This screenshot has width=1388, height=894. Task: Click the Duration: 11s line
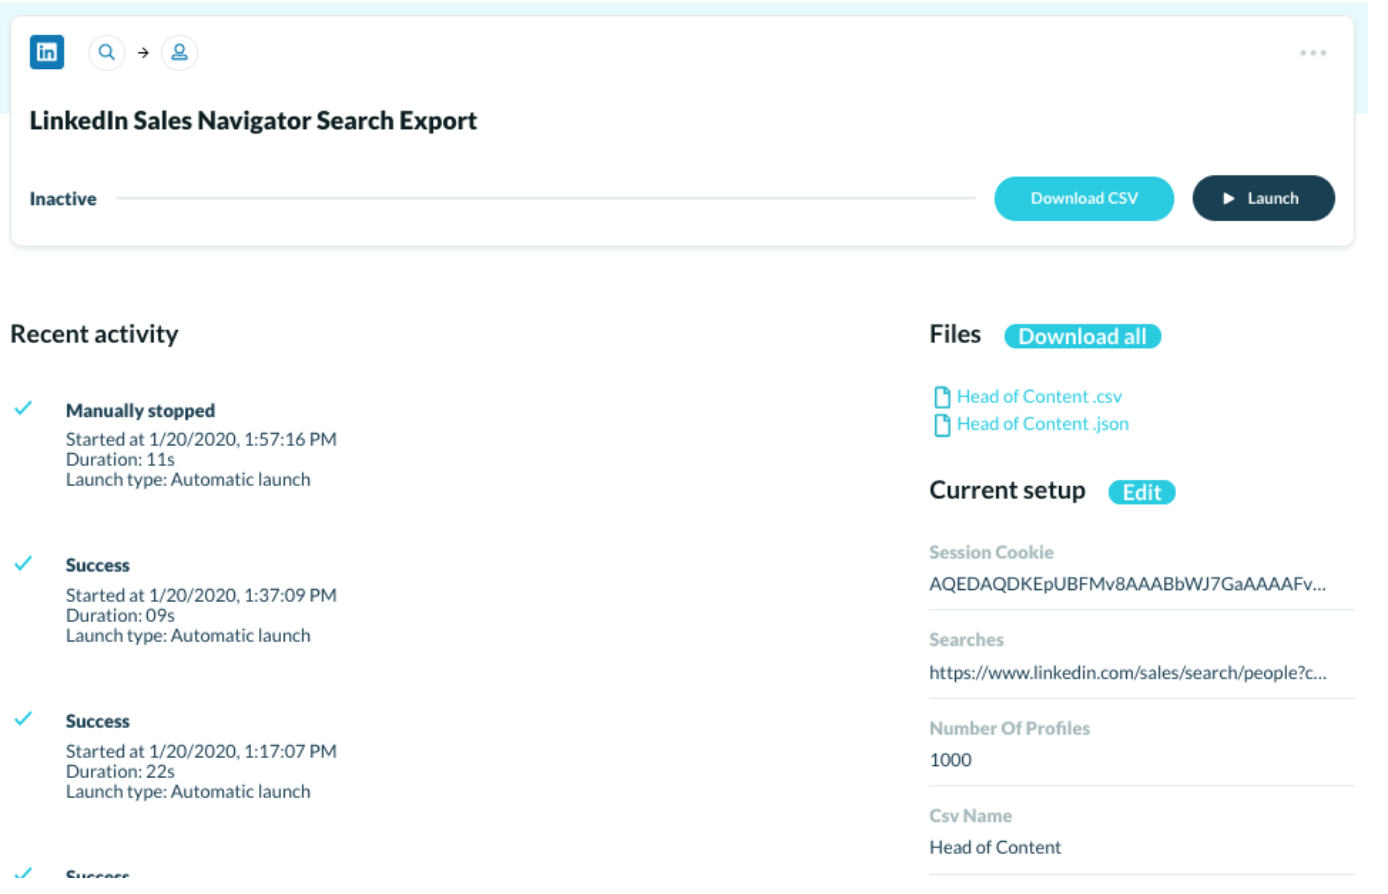pyautogui.click(x=120, y=459)
